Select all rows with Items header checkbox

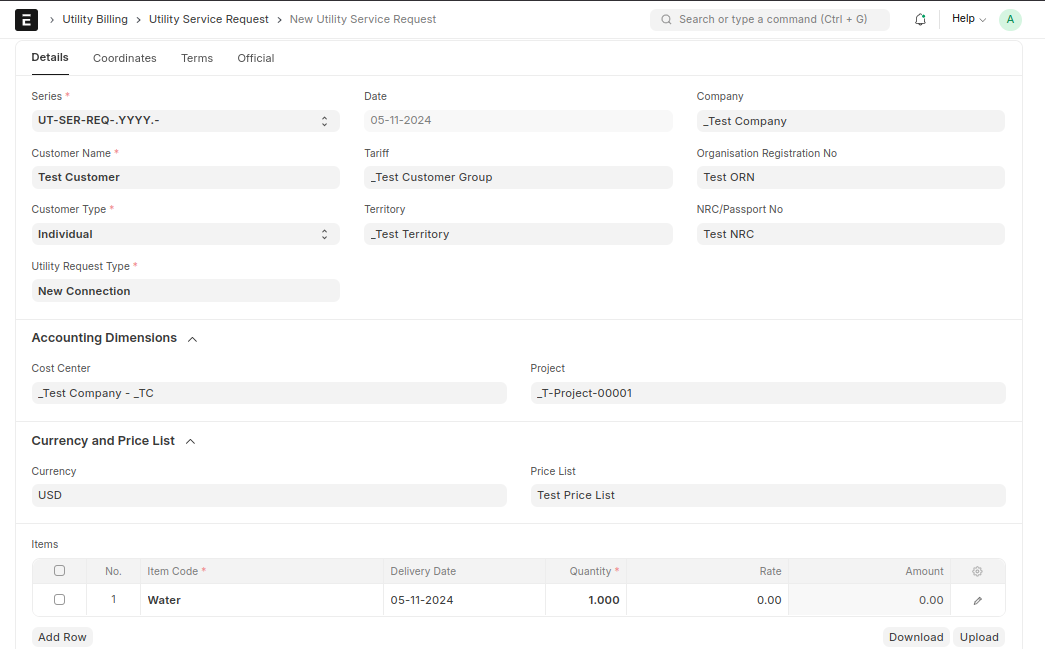click(x=59, y=570)
